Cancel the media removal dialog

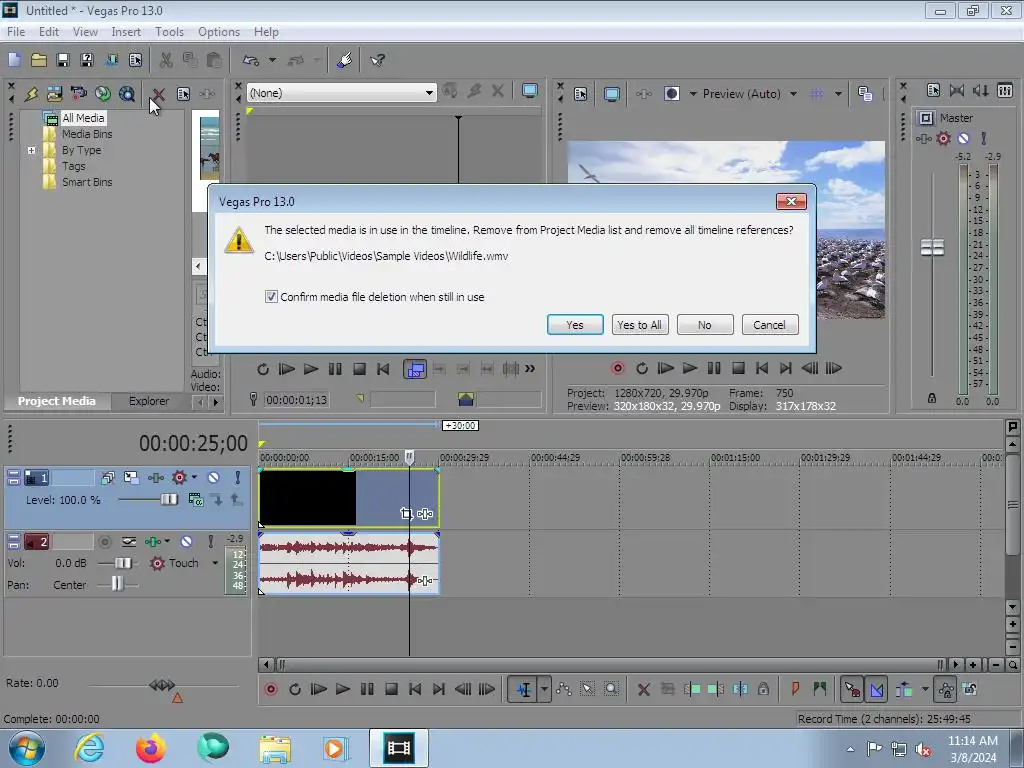click(769, 325)
